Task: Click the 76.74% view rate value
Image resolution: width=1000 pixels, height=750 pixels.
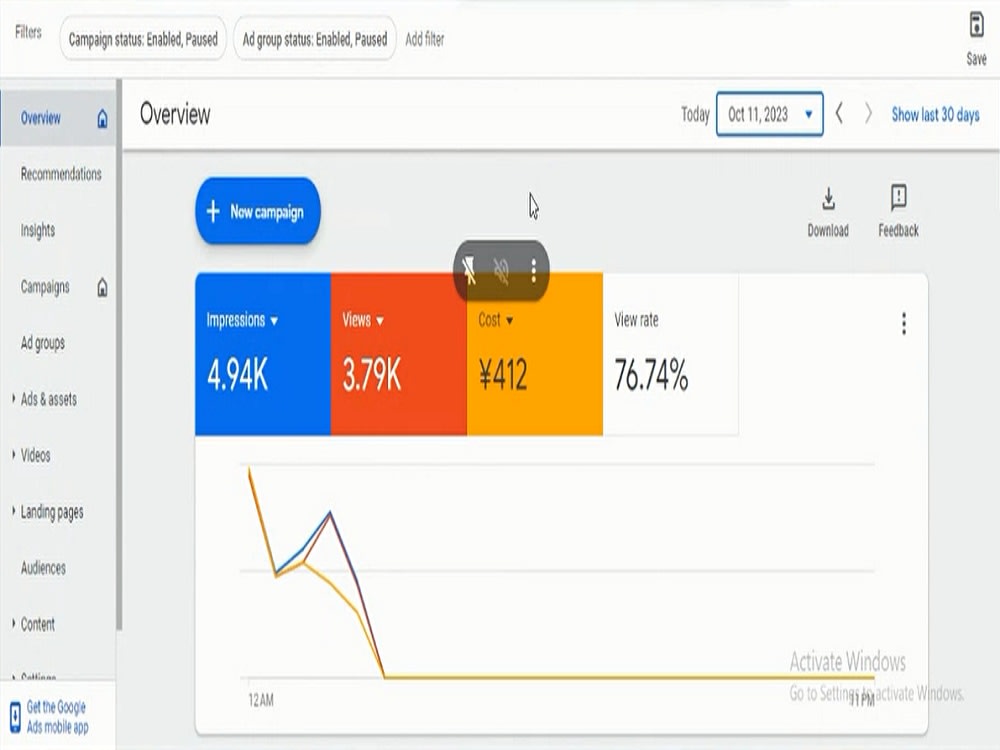Action: click(x=651, y=374)
